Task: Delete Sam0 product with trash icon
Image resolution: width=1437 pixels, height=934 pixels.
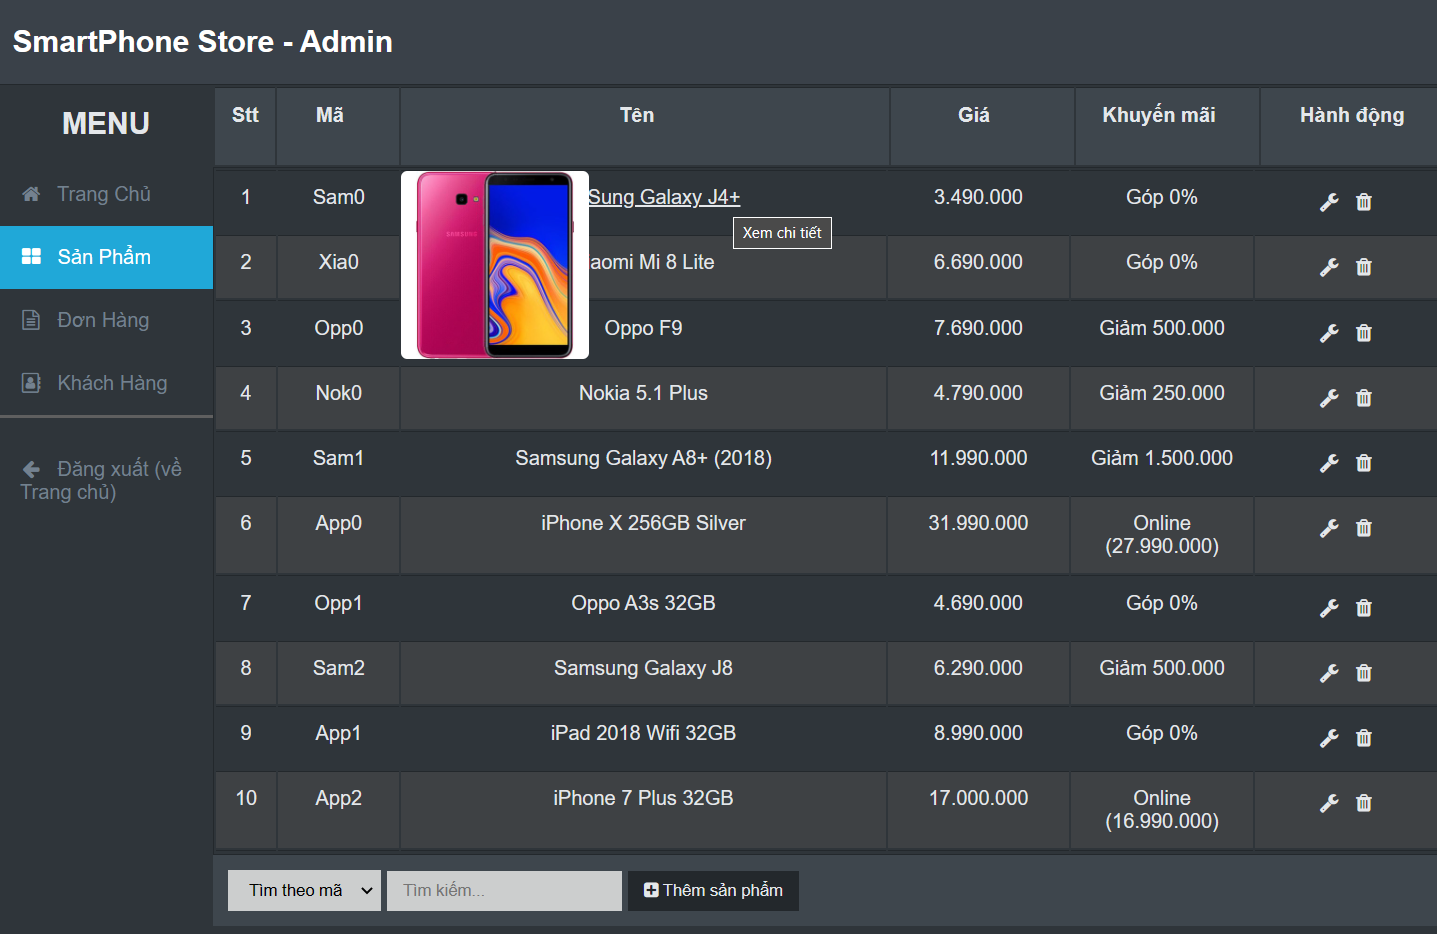Action: 1364,202
